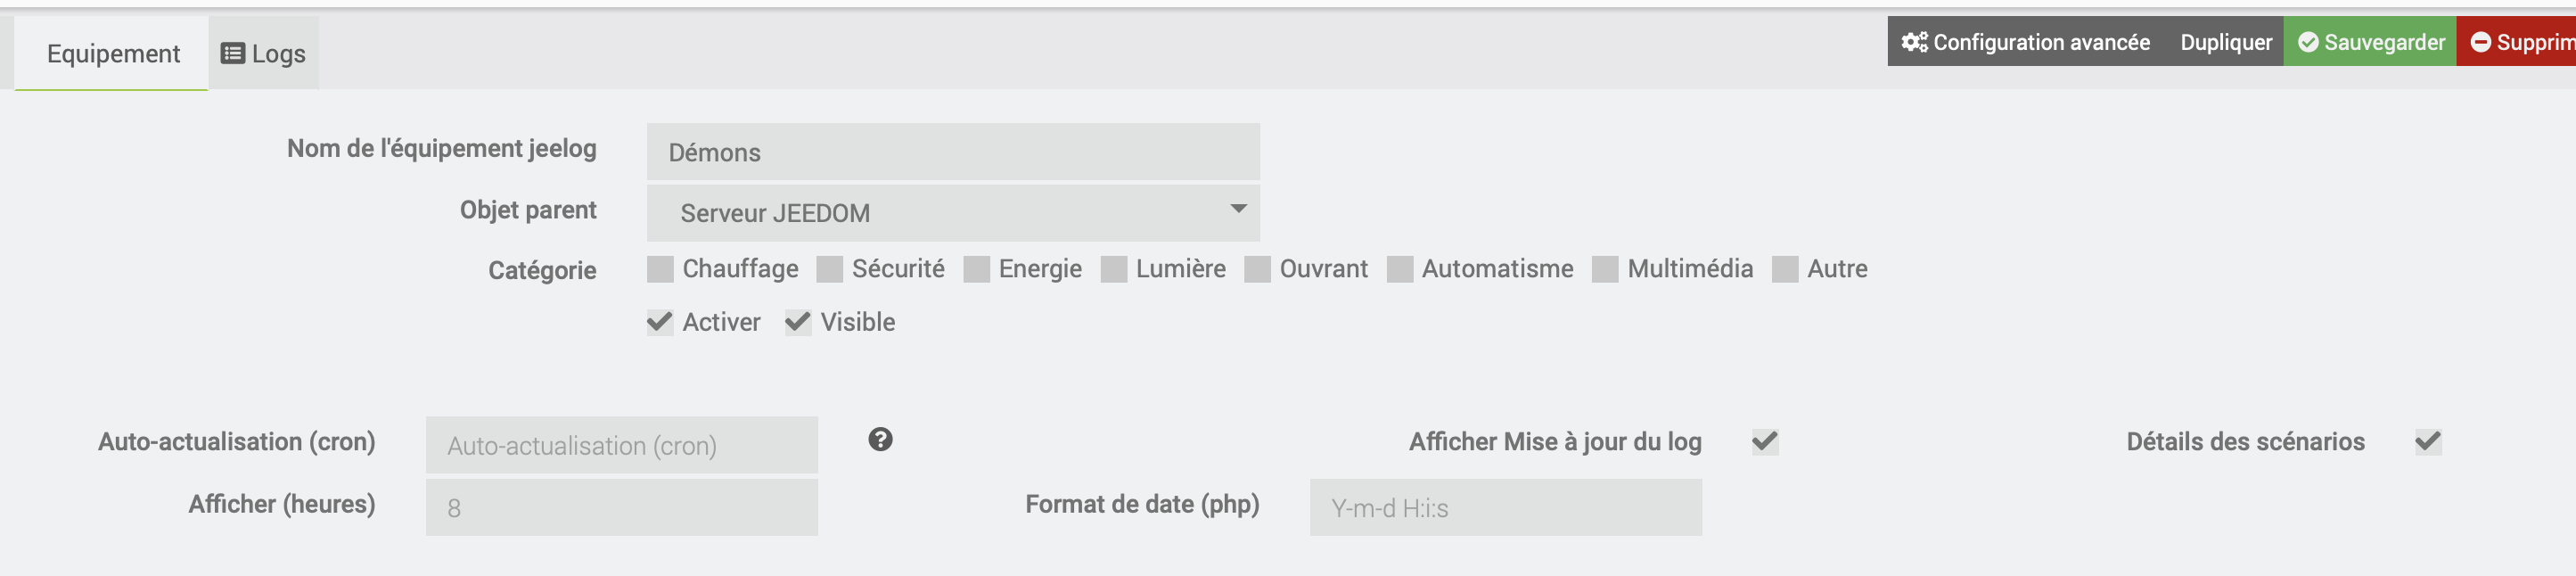
Task: Check the Sécurité category
Action: click(829, 270)
